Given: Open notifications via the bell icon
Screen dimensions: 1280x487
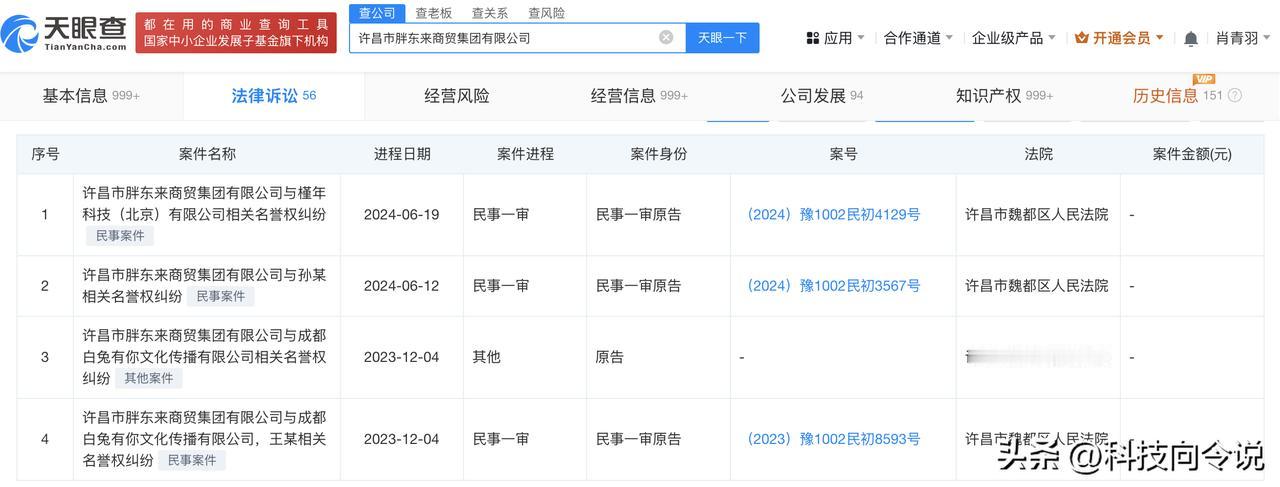Looking at the screenshot, I should [1190, 39].
